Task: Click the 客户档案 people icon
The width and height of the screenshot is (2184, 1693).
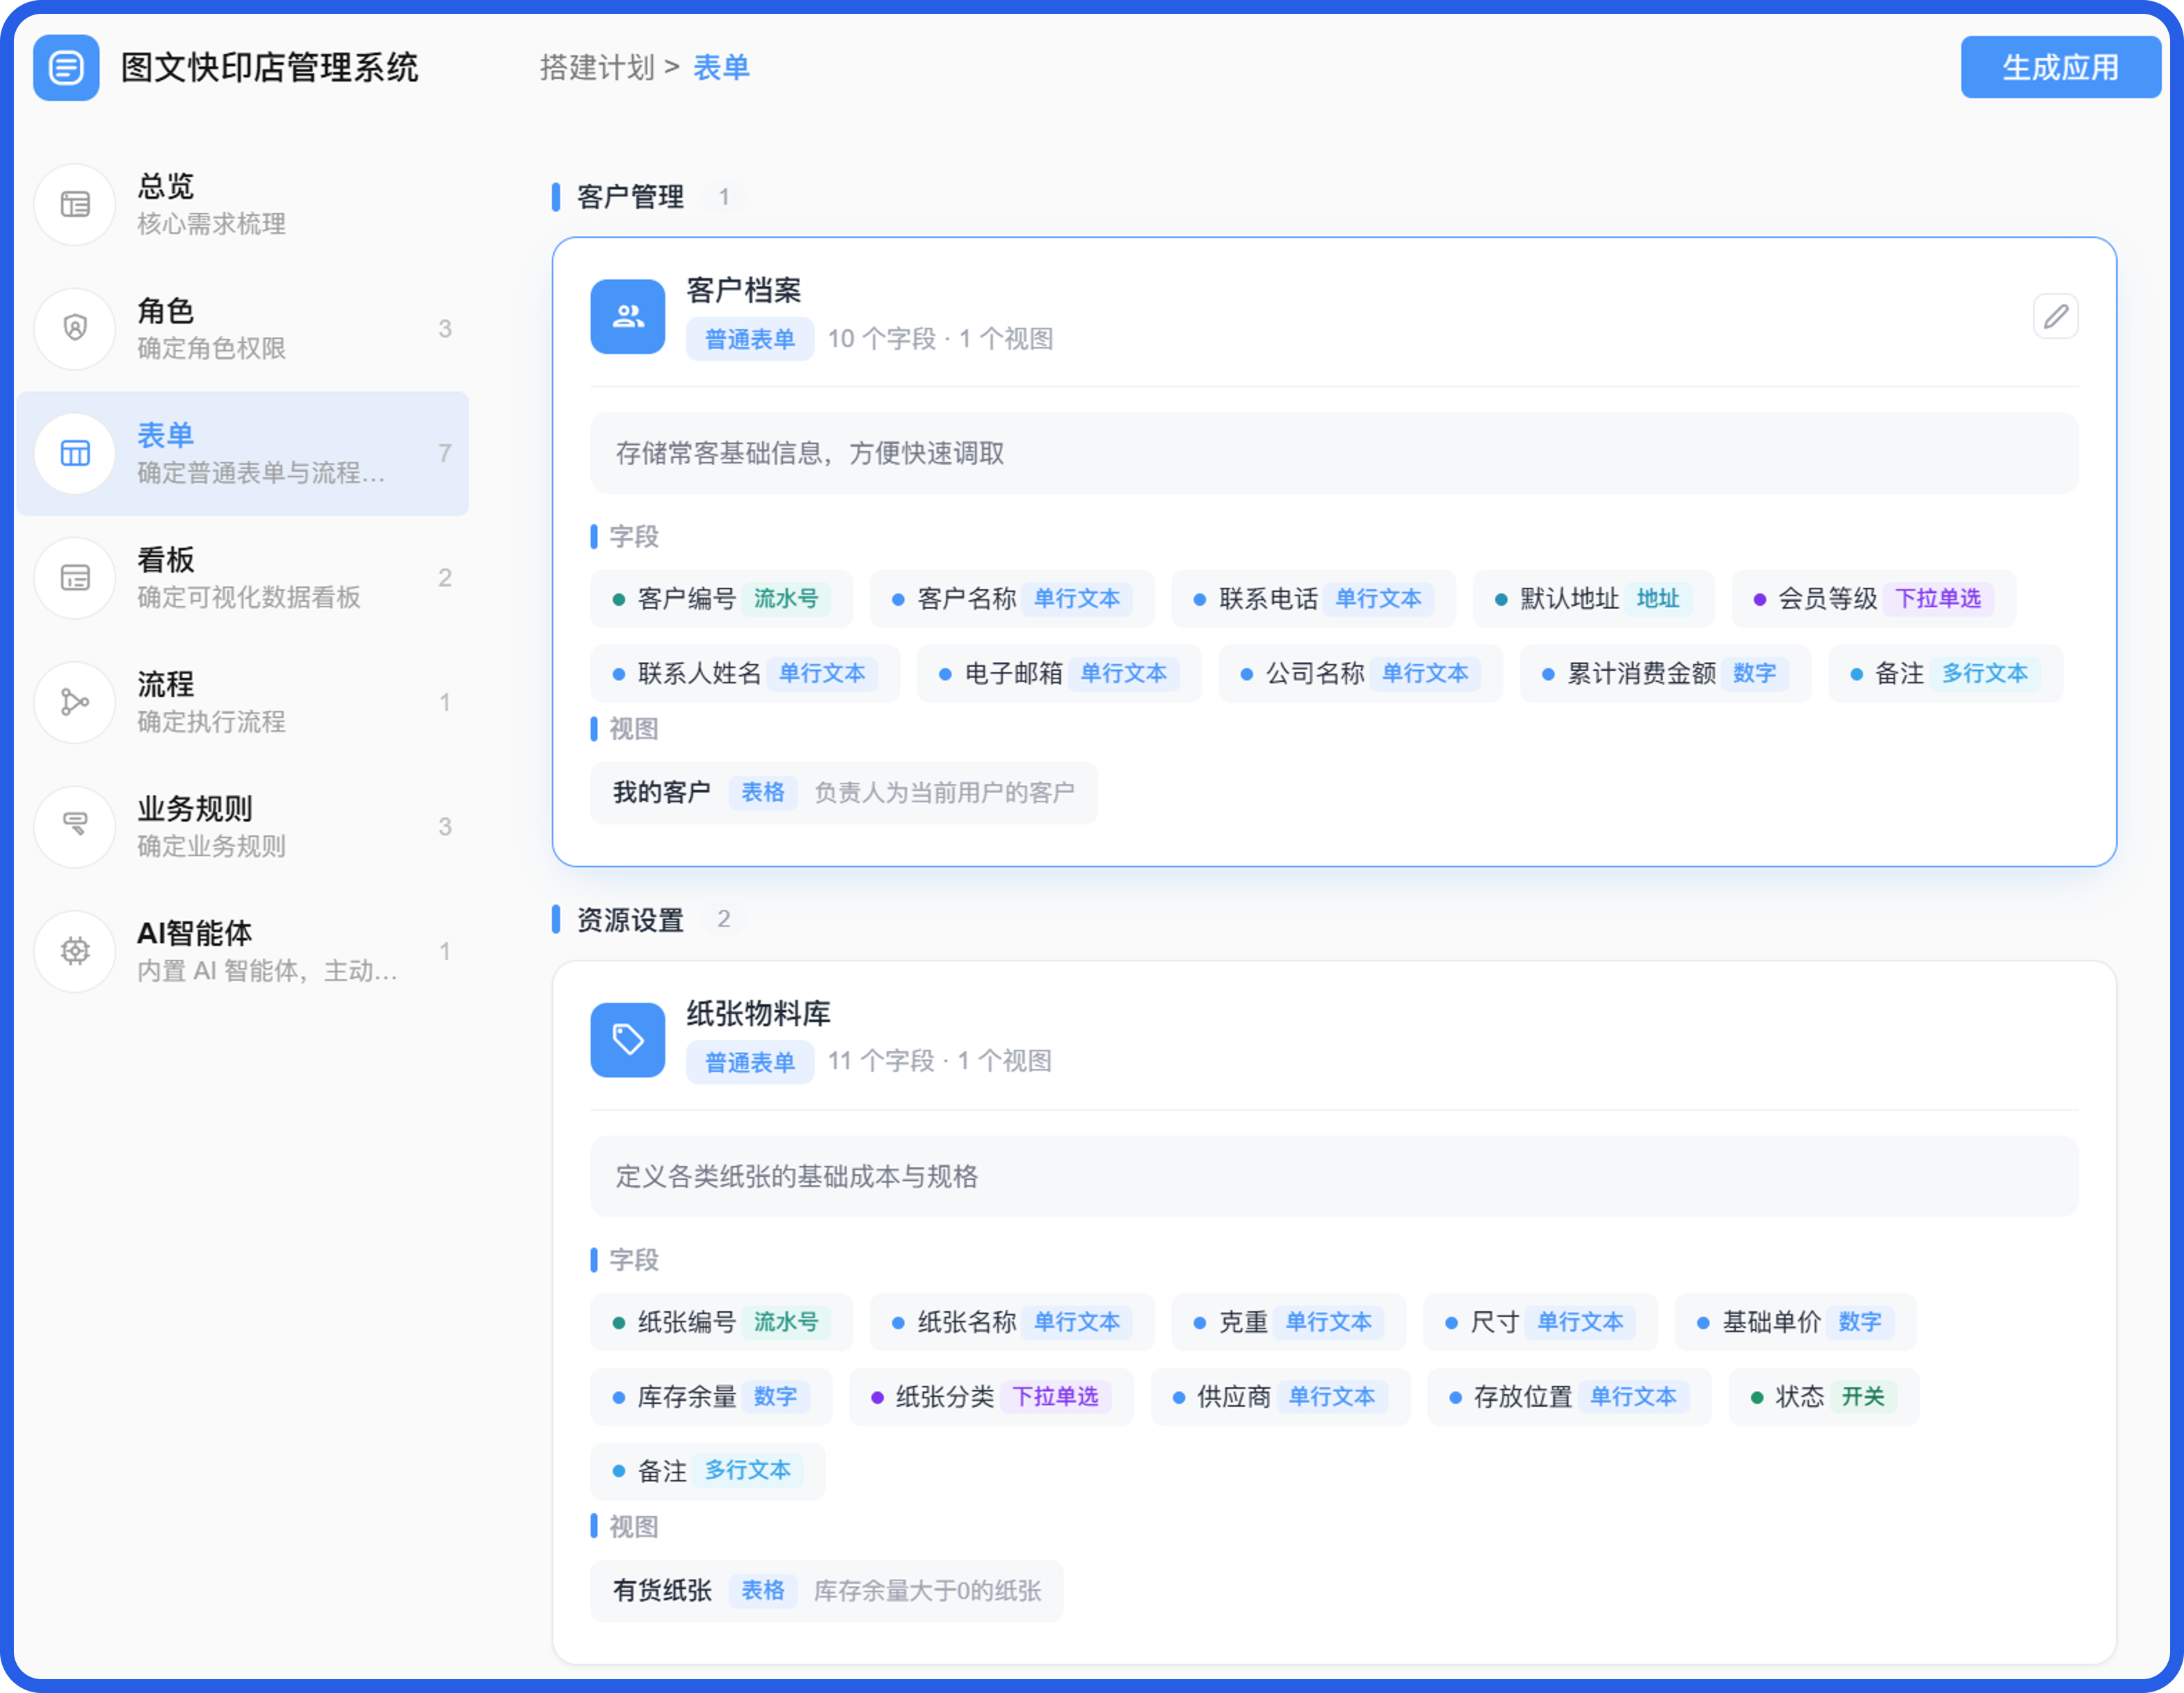Action: pos(627,316)
